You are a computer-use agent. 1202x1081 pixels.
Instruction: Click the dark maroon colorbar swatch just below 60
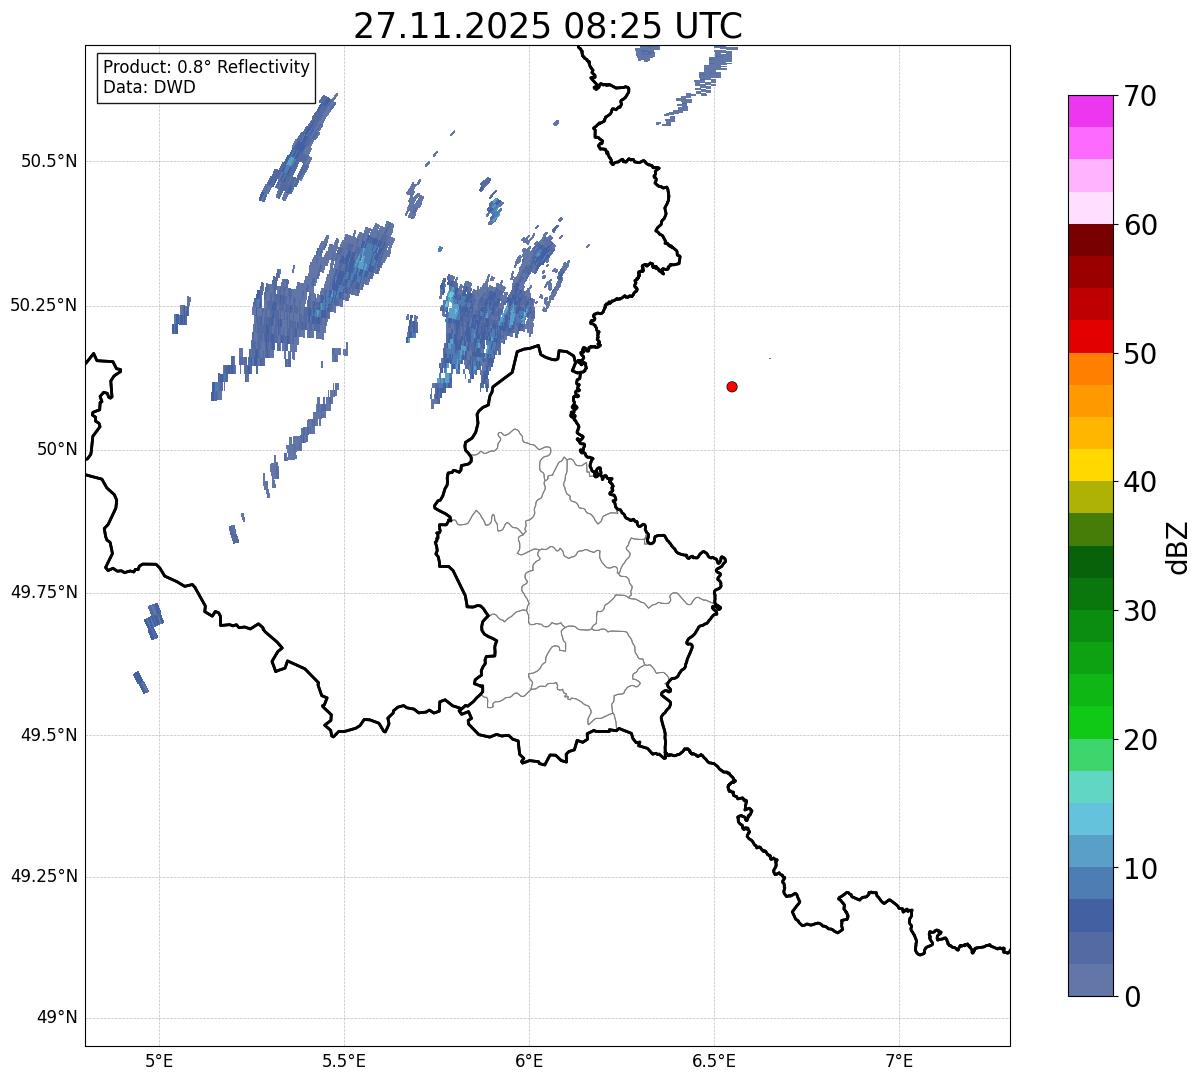(x=1090, y=240)
